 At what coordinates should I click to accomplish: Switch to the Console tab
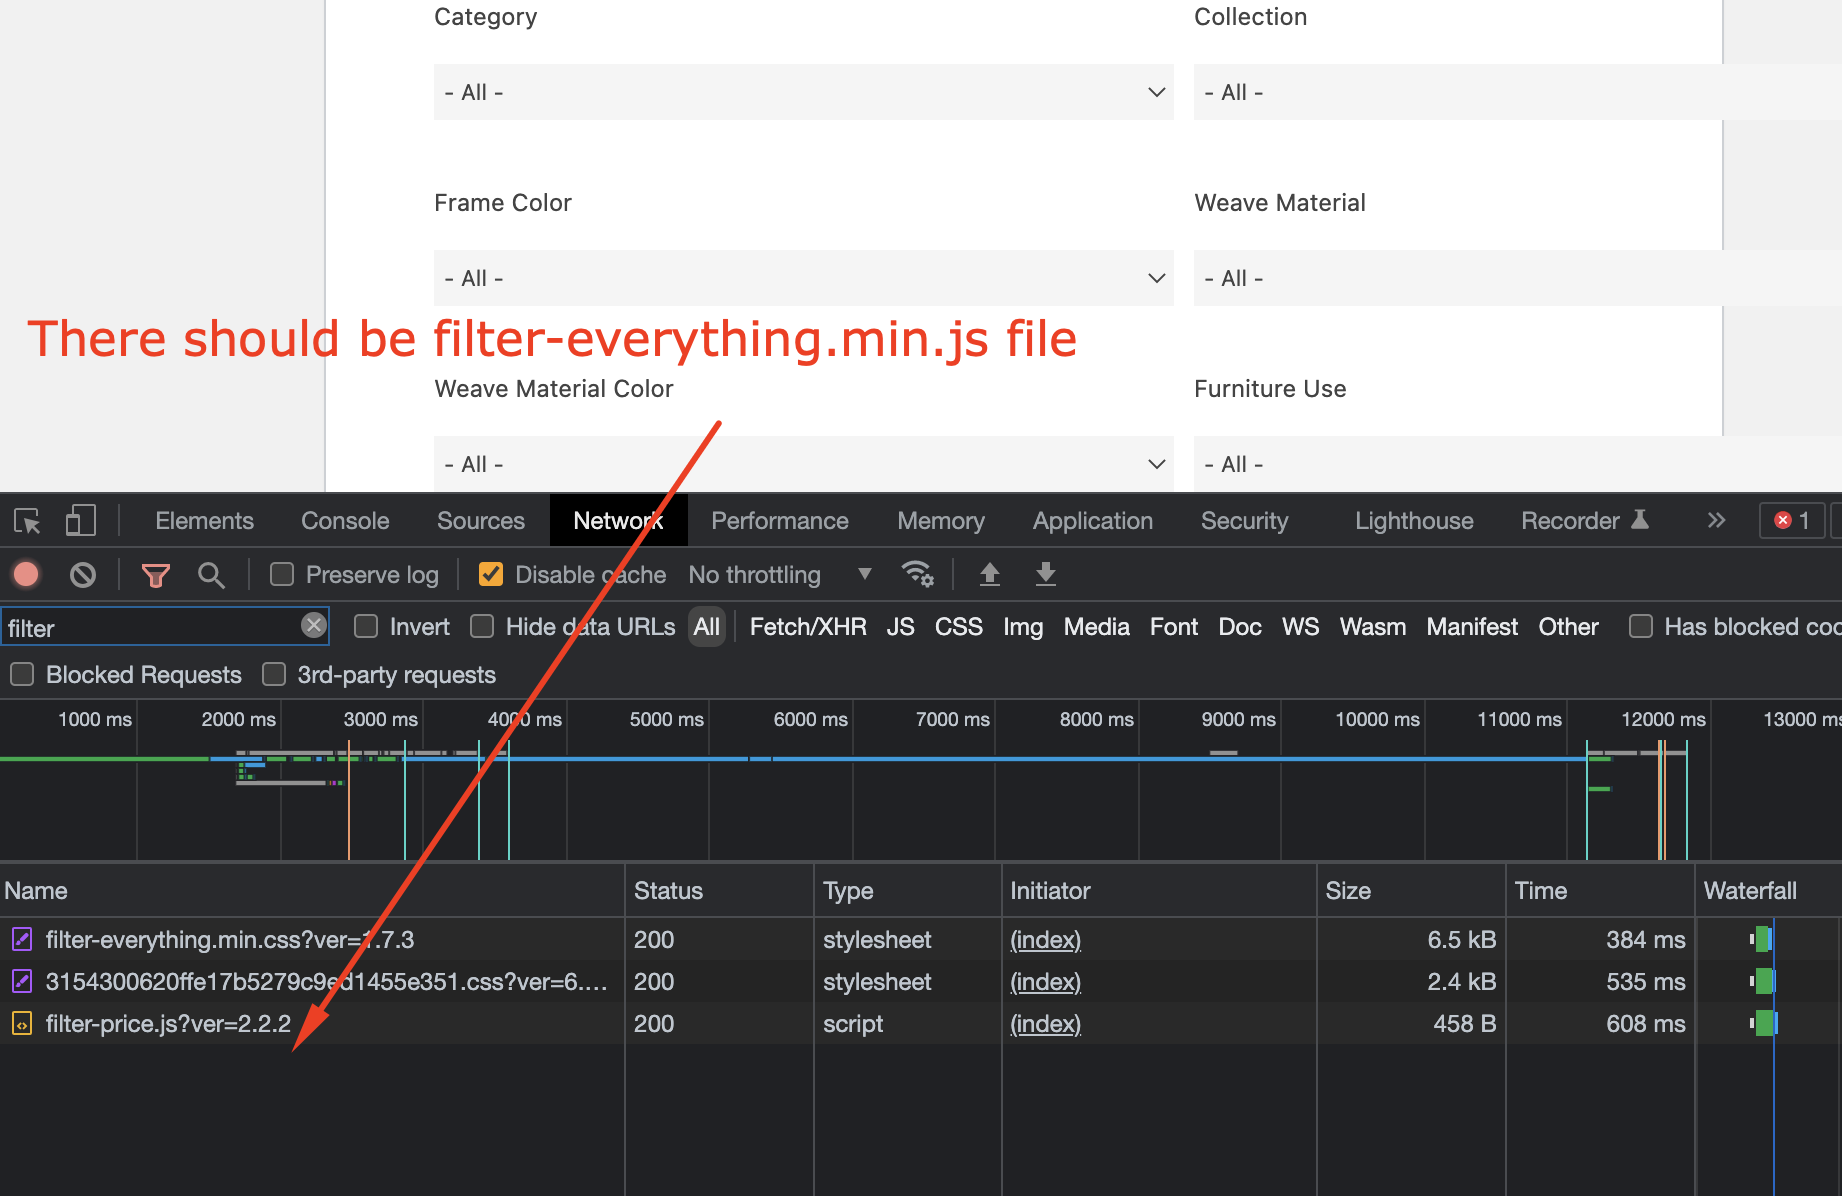pos(345,521)
